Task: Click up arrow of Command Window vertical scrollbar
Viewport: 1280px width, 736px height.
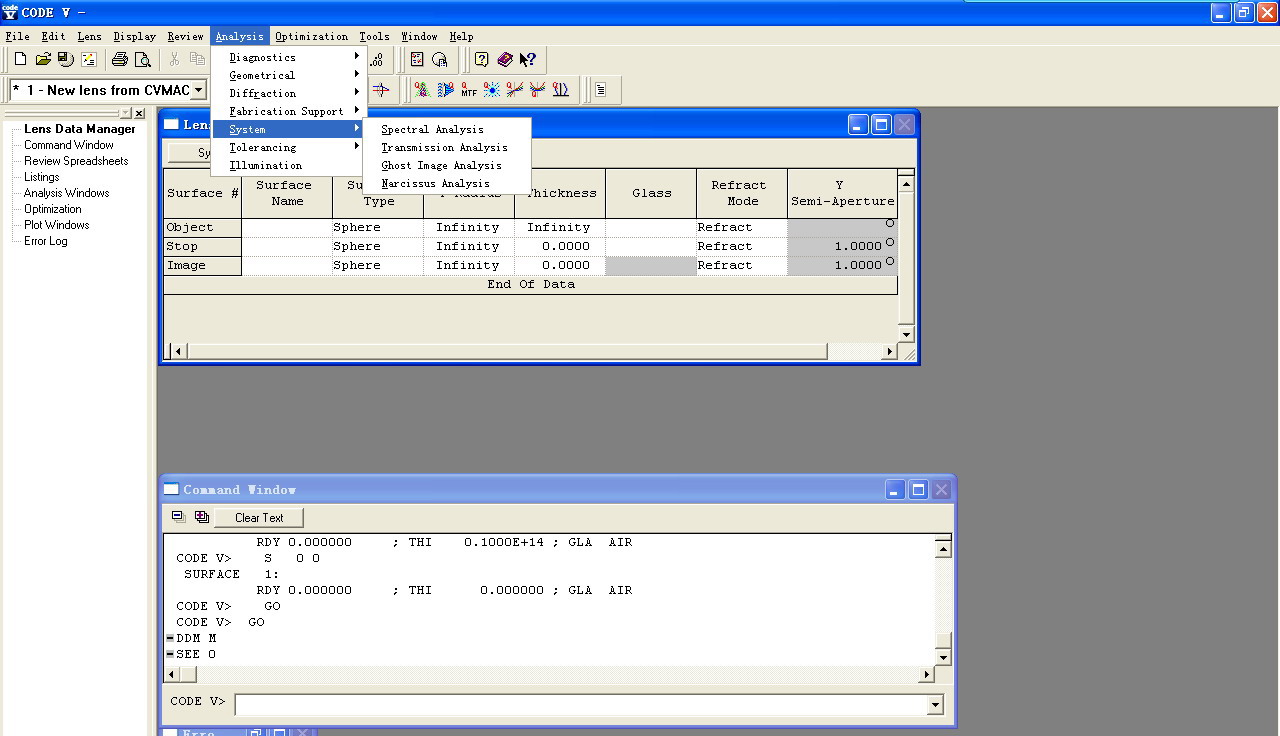Action: (x=943, y=548)
